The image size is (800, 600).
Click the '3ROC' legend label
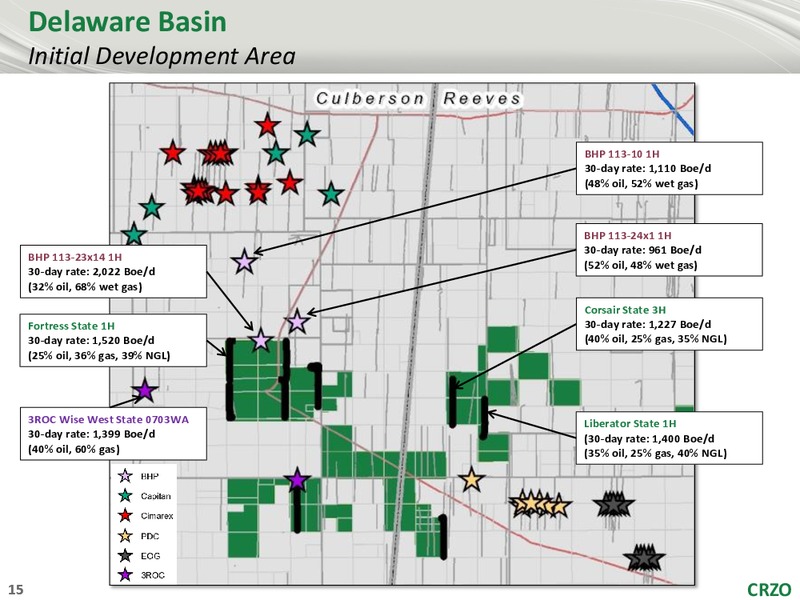[x=153, y=575]
